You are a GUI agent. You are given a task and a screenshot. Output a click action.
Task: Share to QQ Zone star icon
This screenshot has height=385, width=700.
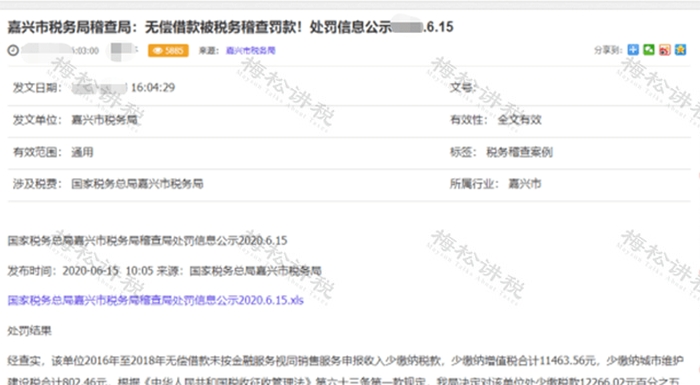680,50
